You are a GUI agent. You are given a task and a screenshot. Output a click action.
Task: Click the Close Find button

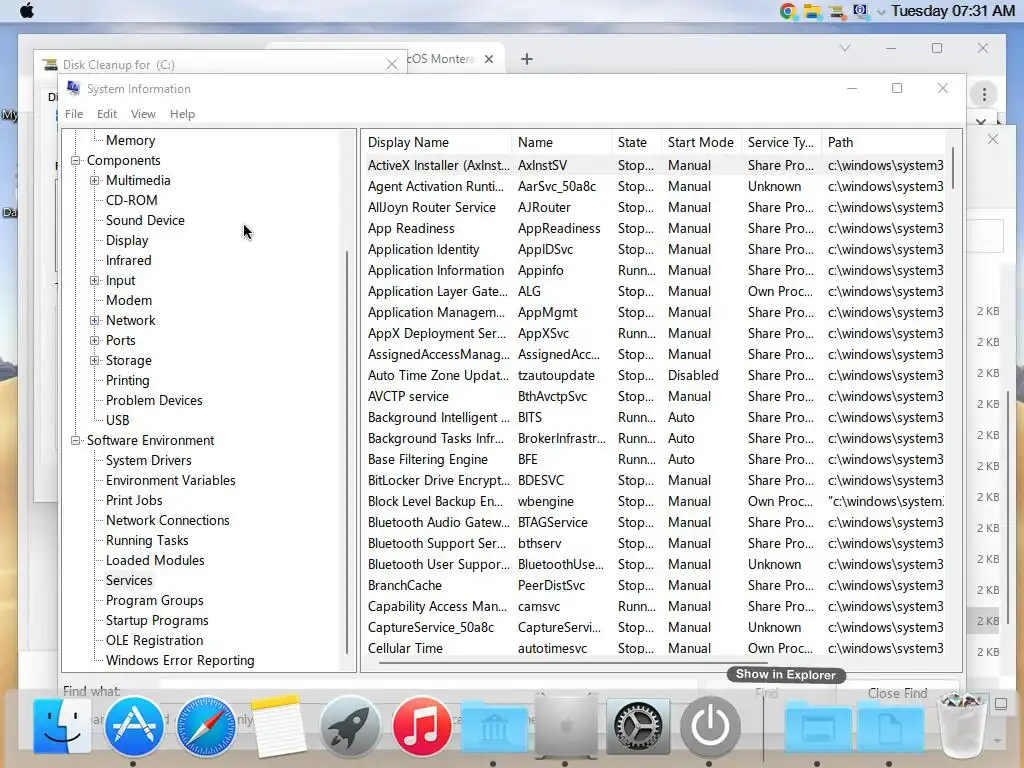tap(897, 693)
